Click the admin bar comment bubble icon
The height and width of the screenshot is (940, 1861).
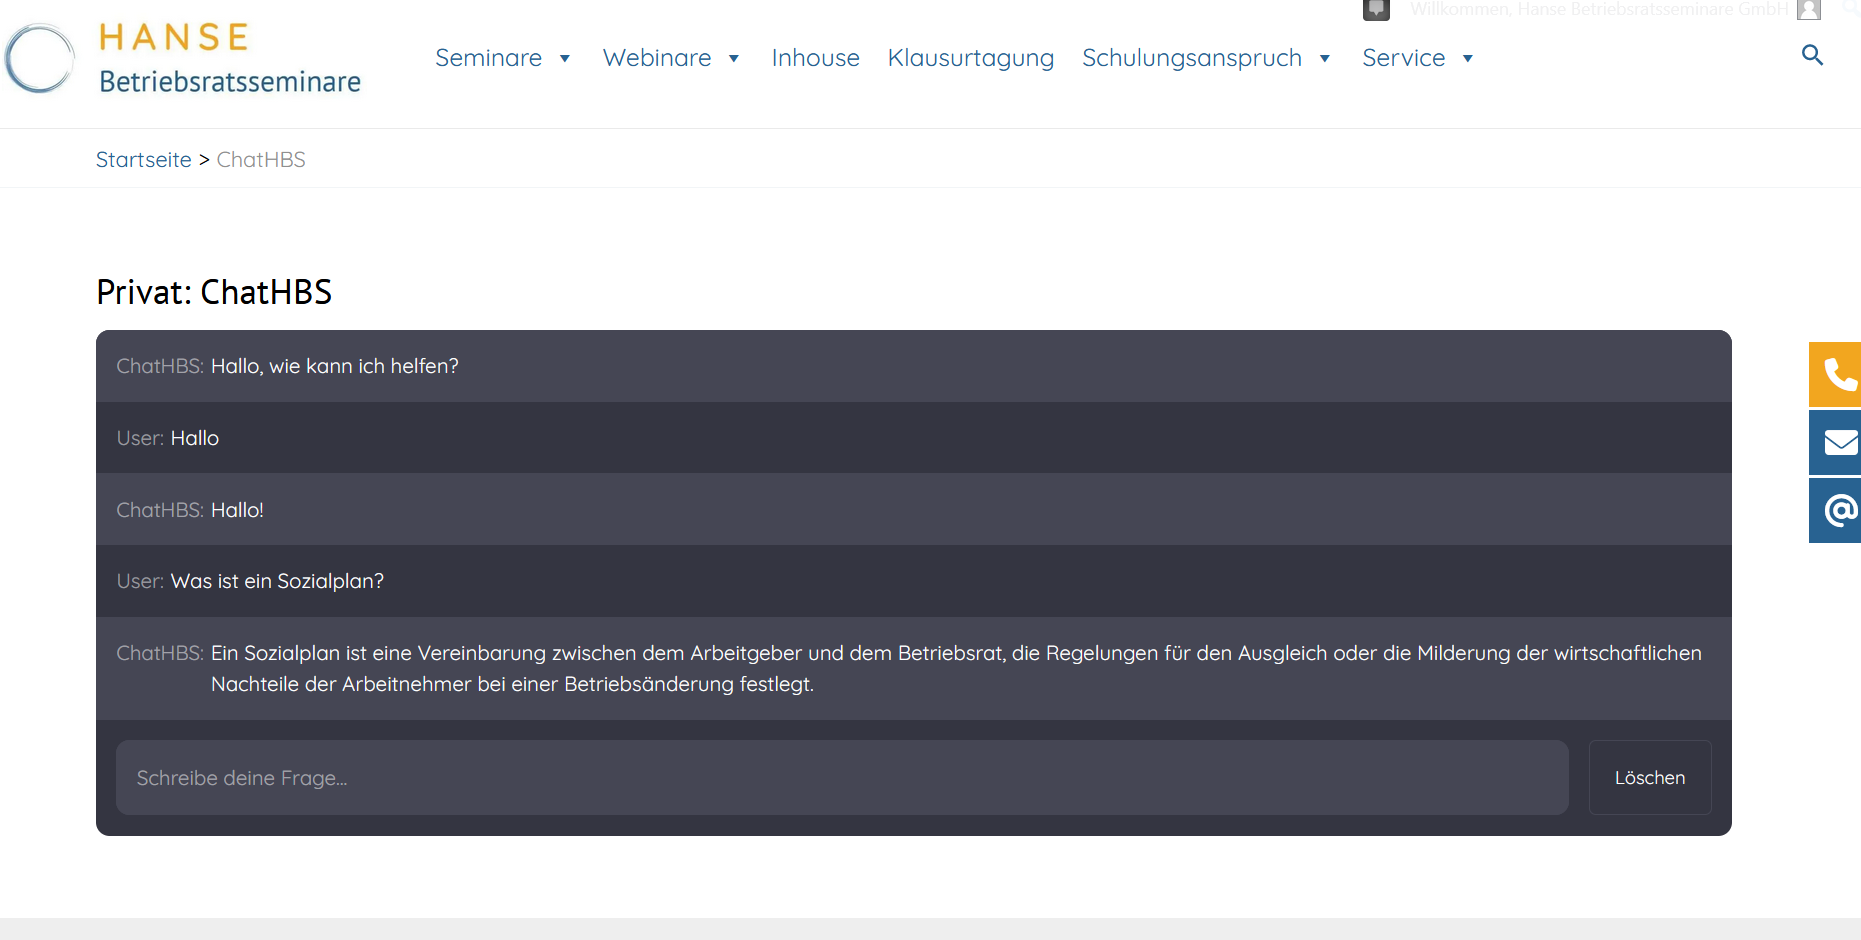1376,10
